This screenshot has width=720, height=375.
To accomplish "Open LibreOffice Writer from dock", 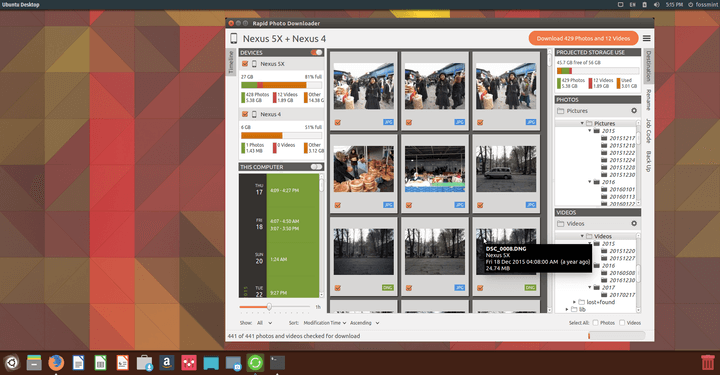I will (x=79, y=363).
